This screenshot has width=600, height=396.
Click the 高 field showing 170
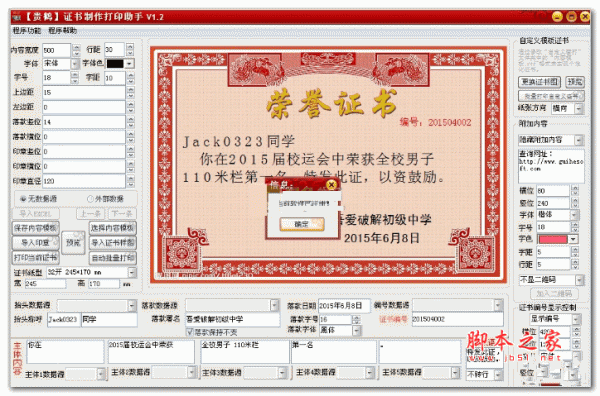(x=103, y=284)
